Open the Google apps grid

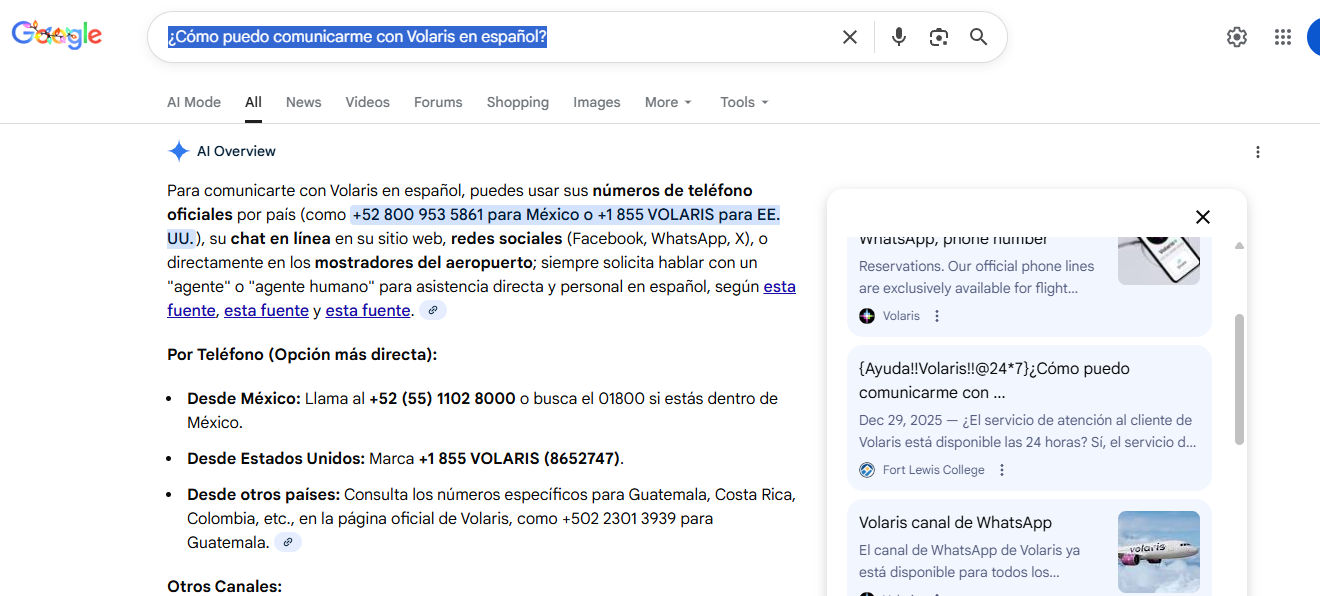[x=1282, y=36]
